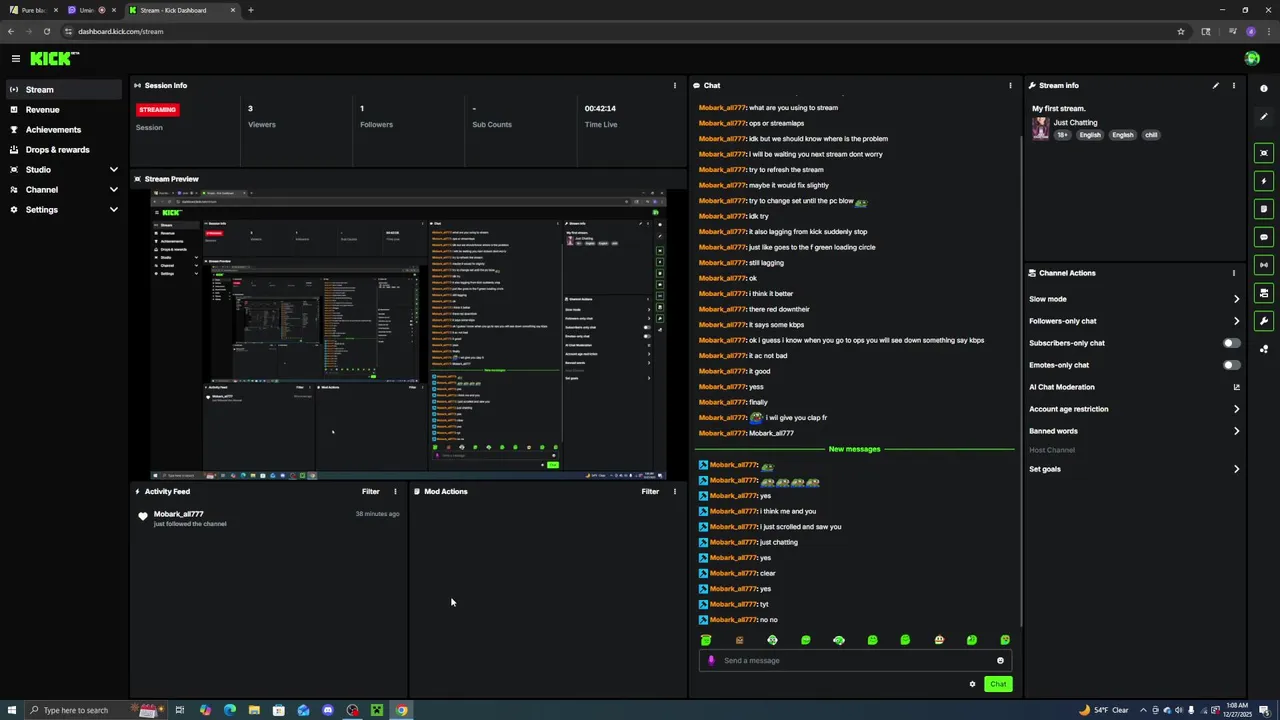Click Mobark_all777 in the Activity Feed

(x=178, y=514)
